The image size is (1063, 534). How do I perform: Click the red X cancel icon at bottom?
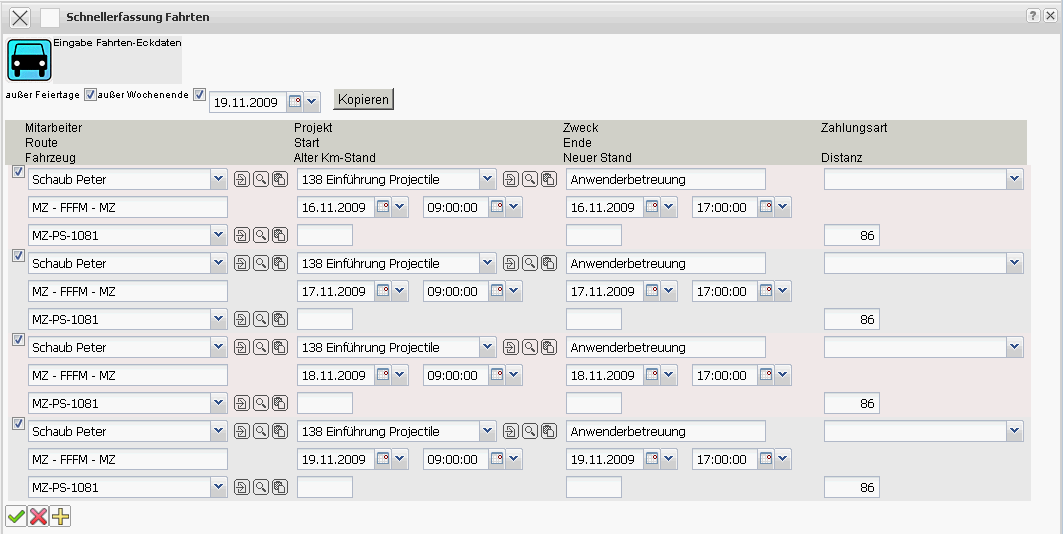[38, 516]
